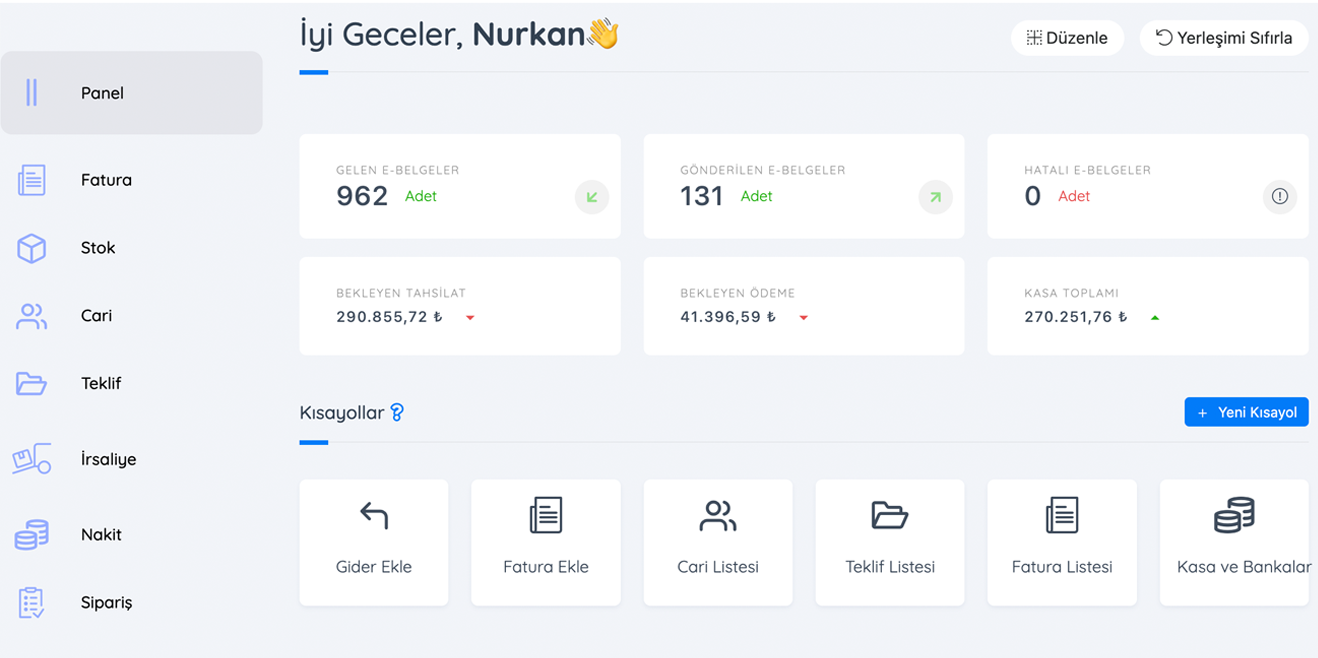Click outgoing arrow icon on Gönderilen E-Belgeler
1318x658 pixels.
click(x=936, y=197)
